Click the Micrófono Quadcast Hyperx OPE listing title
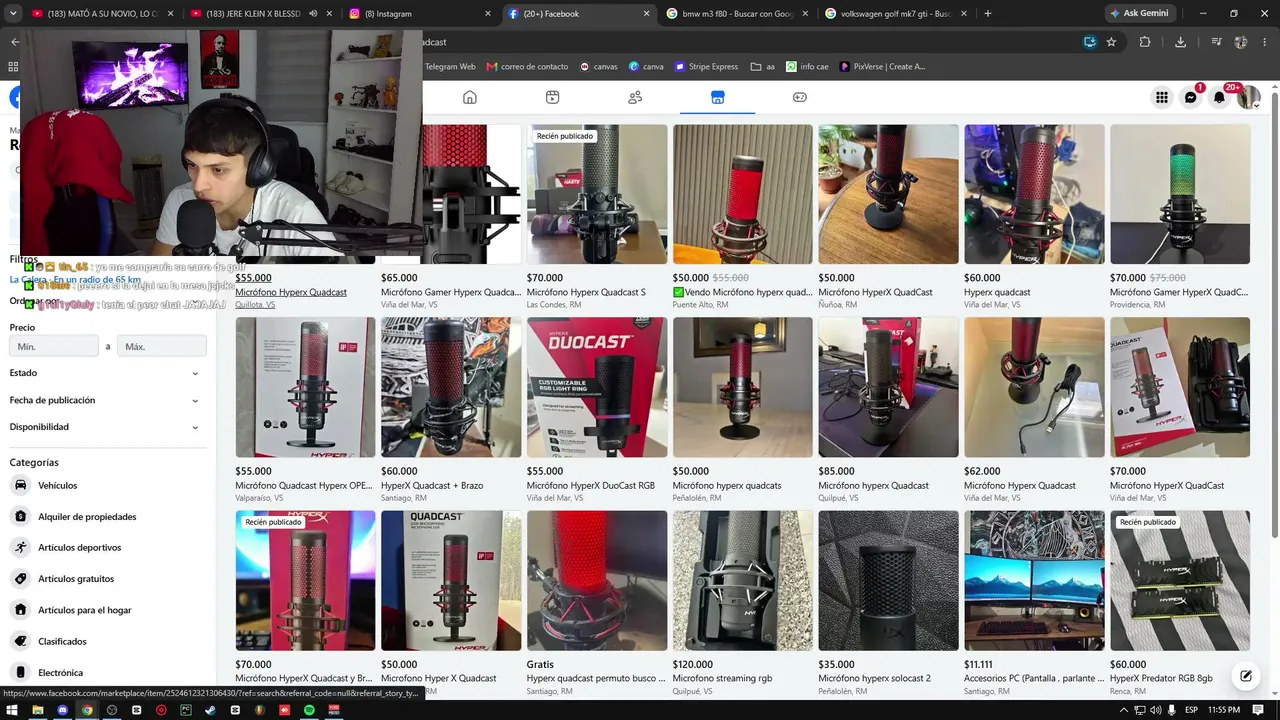1280x720 pixels. coord(304,485)
